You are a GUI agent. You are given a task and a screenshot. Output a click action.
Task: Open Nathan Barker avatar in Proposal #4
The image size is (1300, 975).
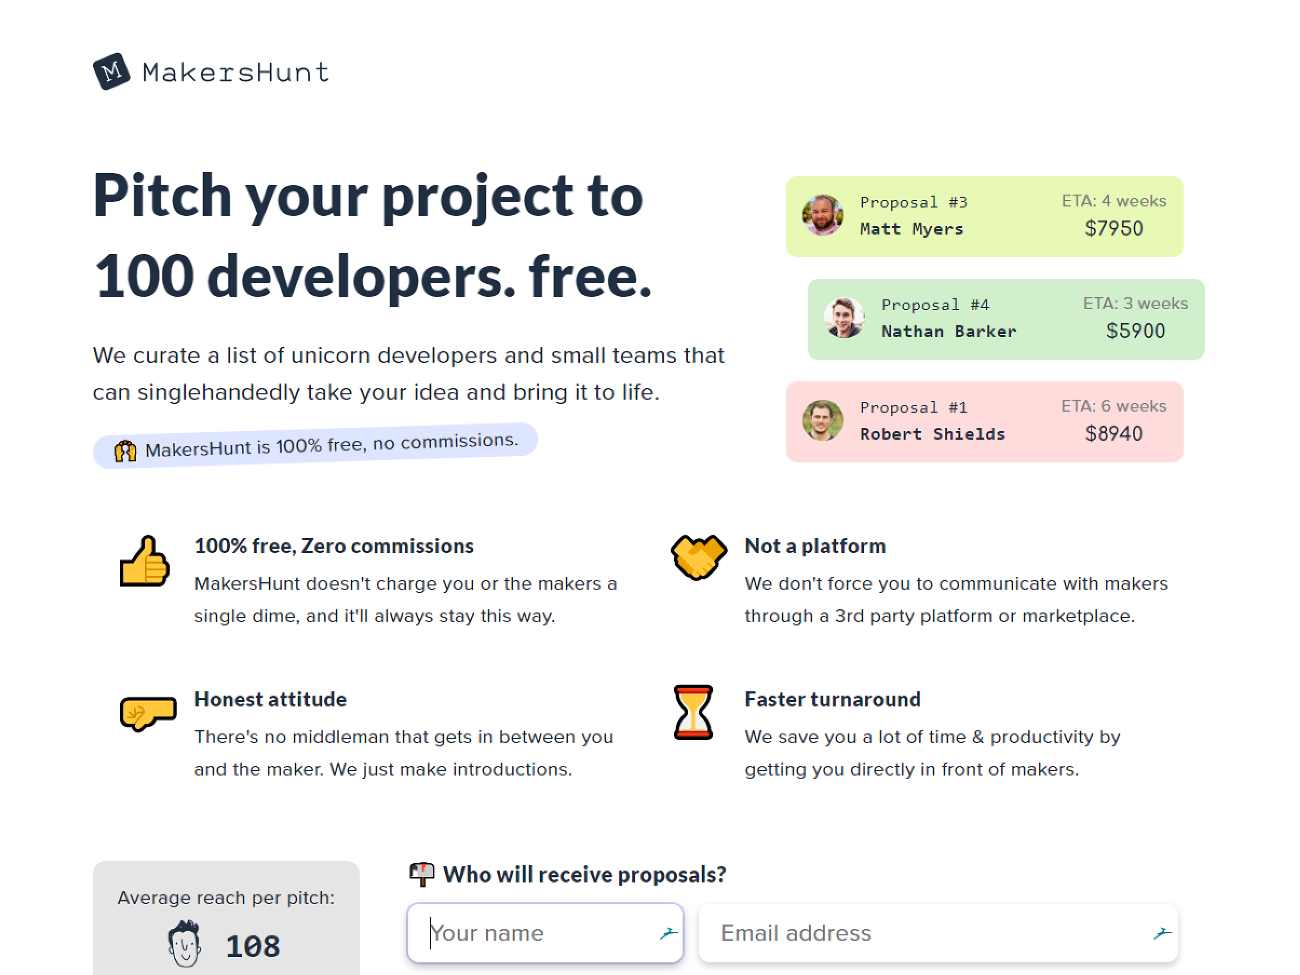tap(844, 318)
